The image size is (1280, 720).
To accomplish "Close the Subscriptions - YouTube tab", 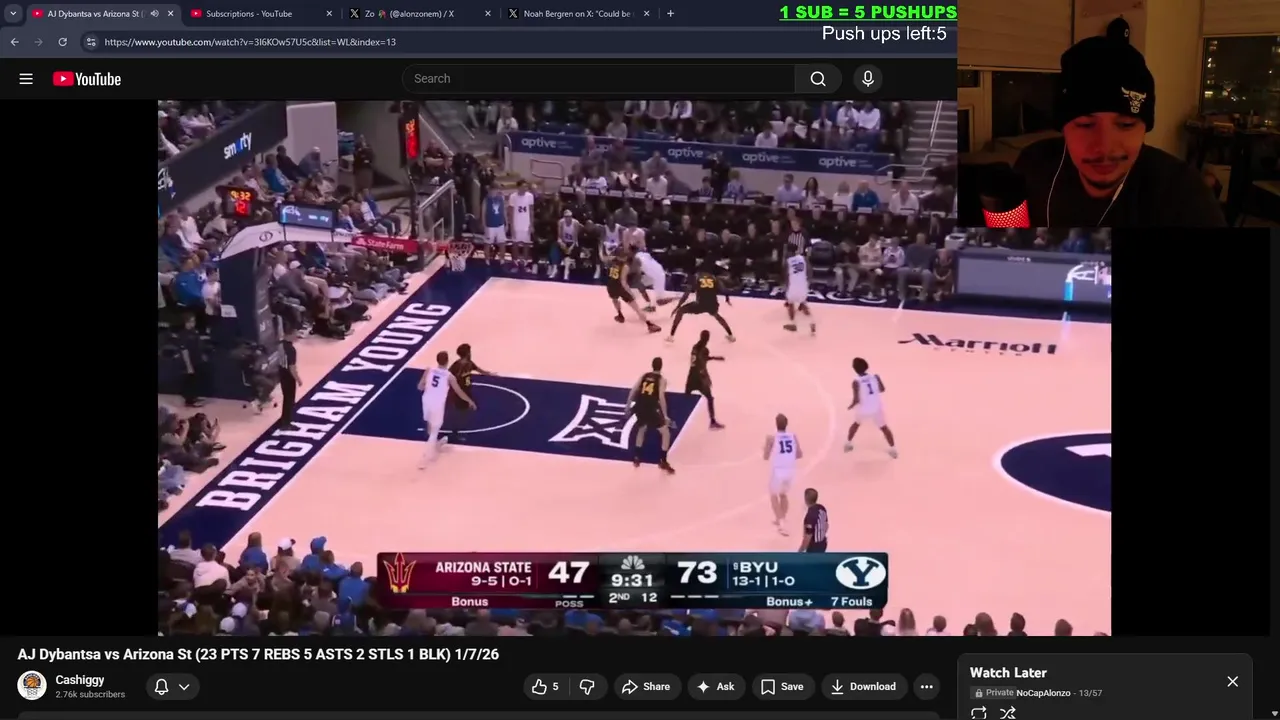I will (329, 14).
